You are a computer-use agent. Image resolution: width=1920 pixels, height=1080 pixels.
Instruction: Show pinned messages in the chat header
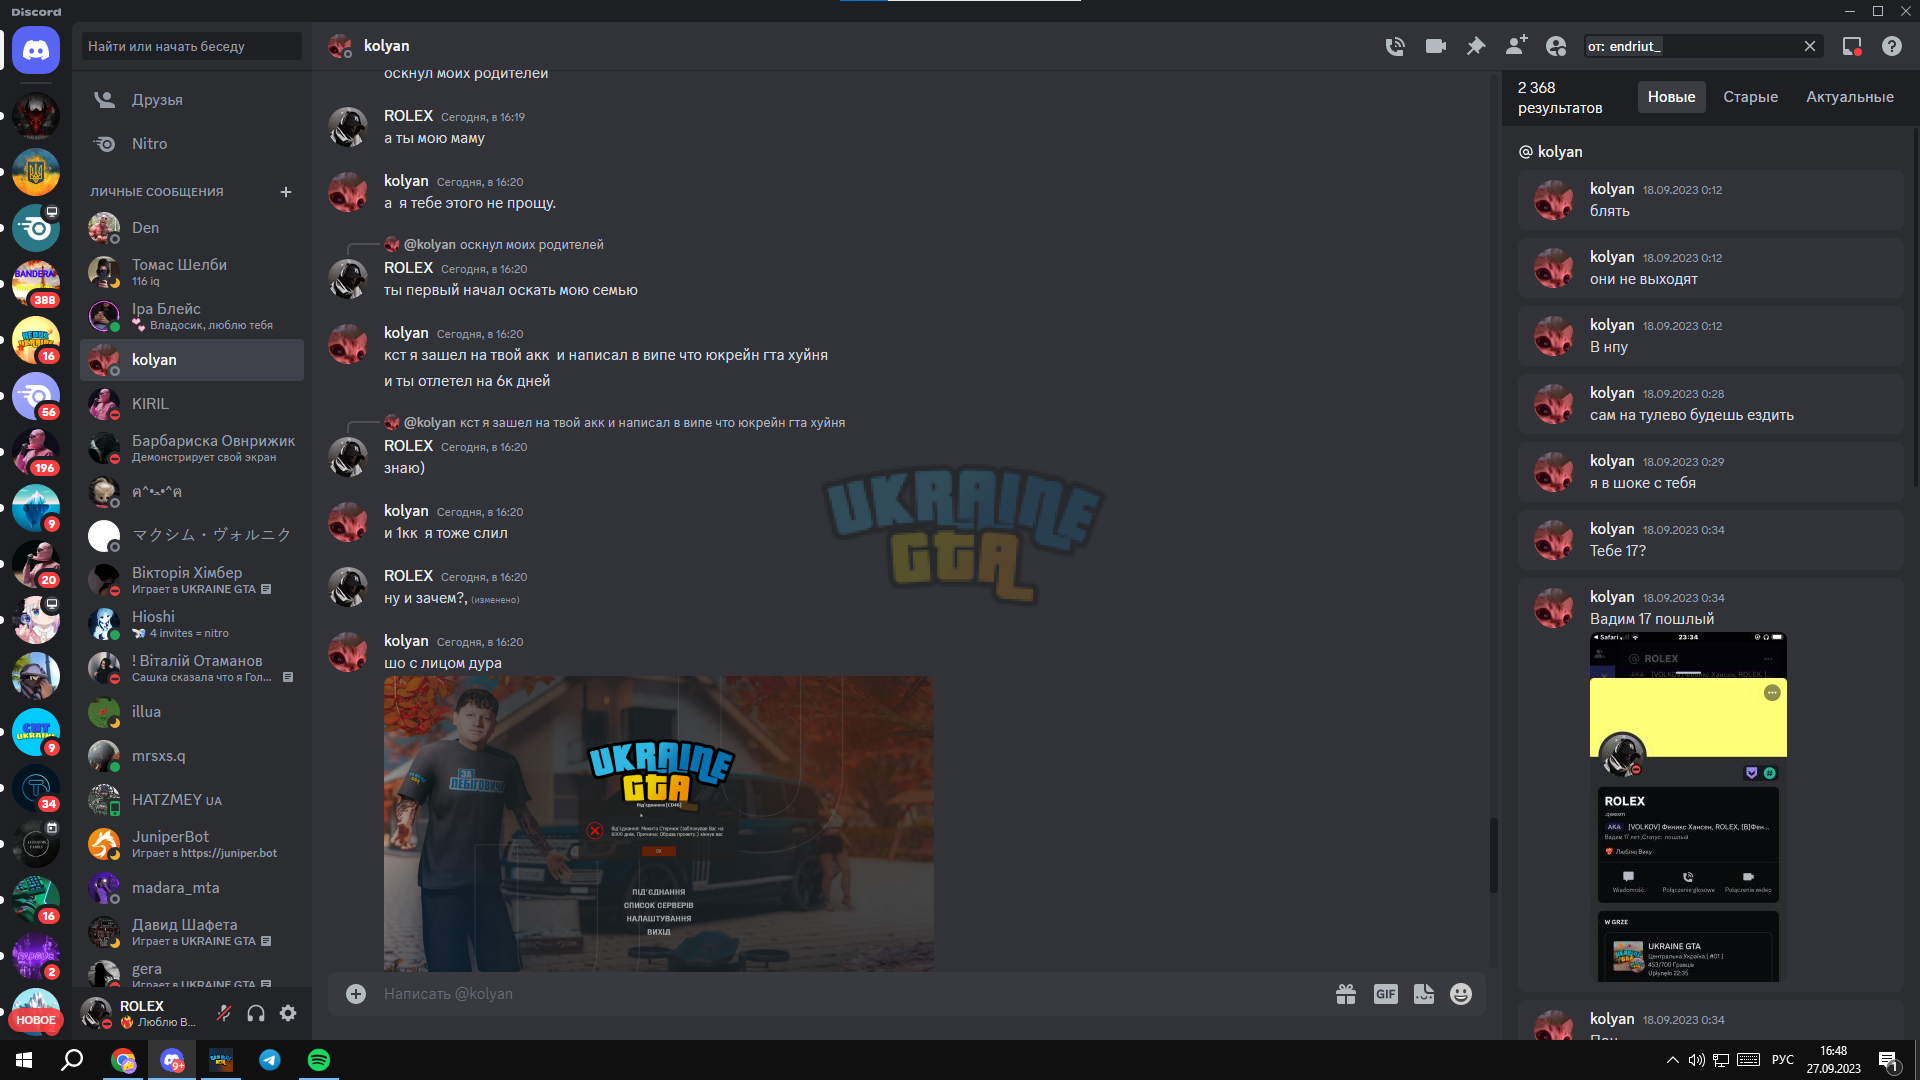(x=1476, y=46)
